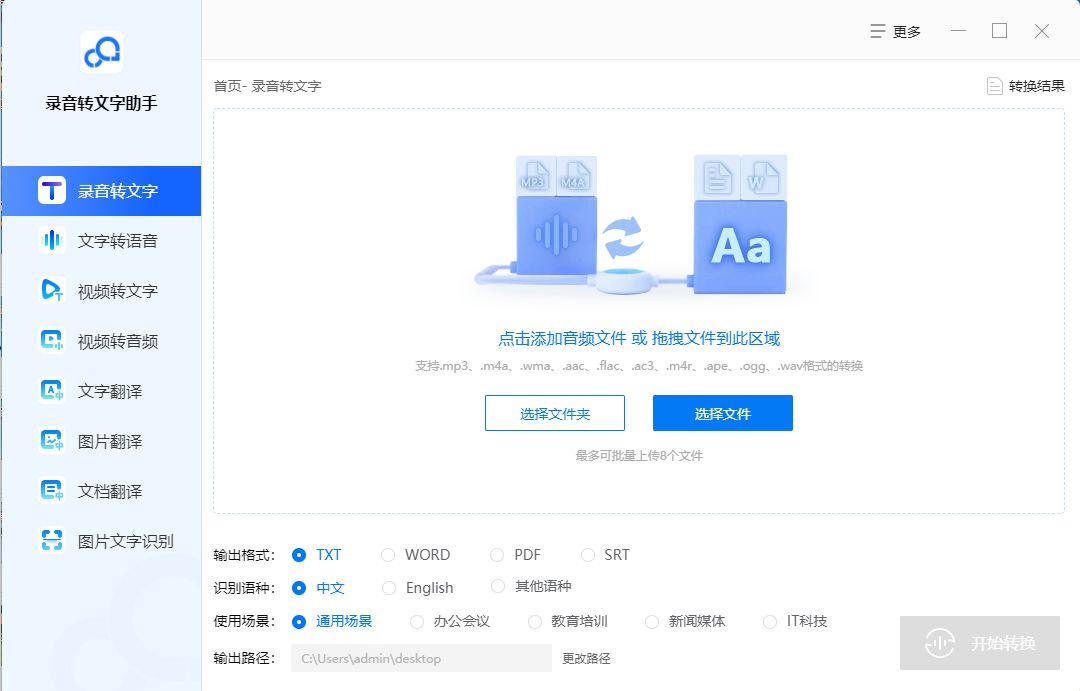Click the play icon beside 视频转文字

(x=52, y=290)
